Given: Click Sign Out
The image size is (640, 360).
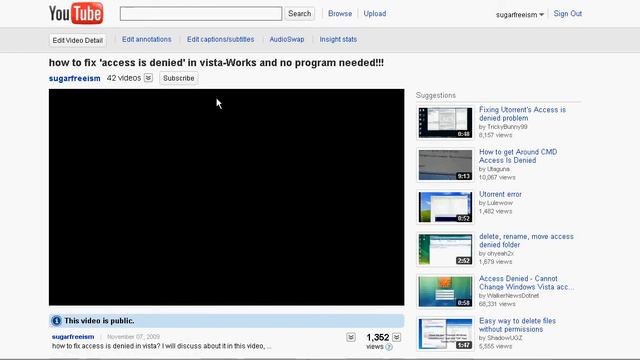Looking at the screenshot, I should [568, 13].
